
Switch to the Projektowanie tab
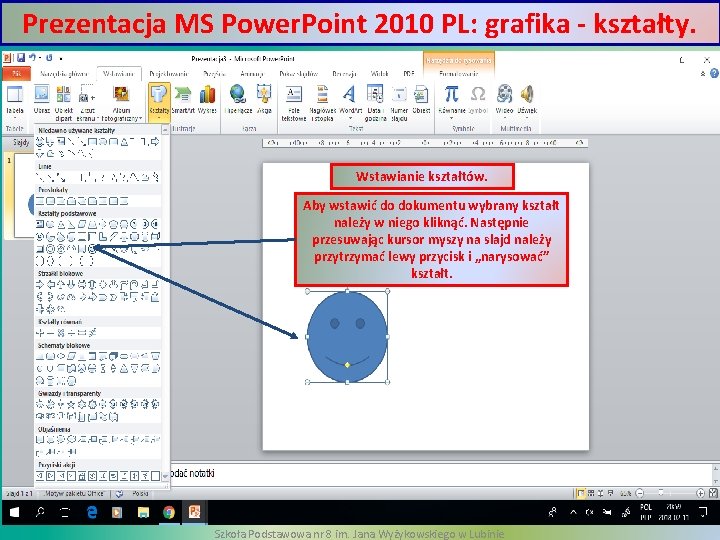click(x=169, y=73)
